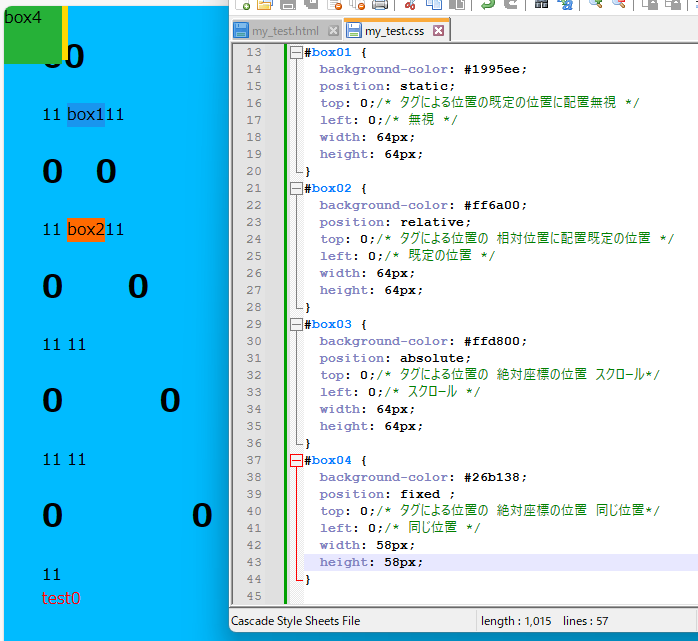Screen dimensions: 698x641
Task: Click the red 'test0' text in browser
Action: 61,598
